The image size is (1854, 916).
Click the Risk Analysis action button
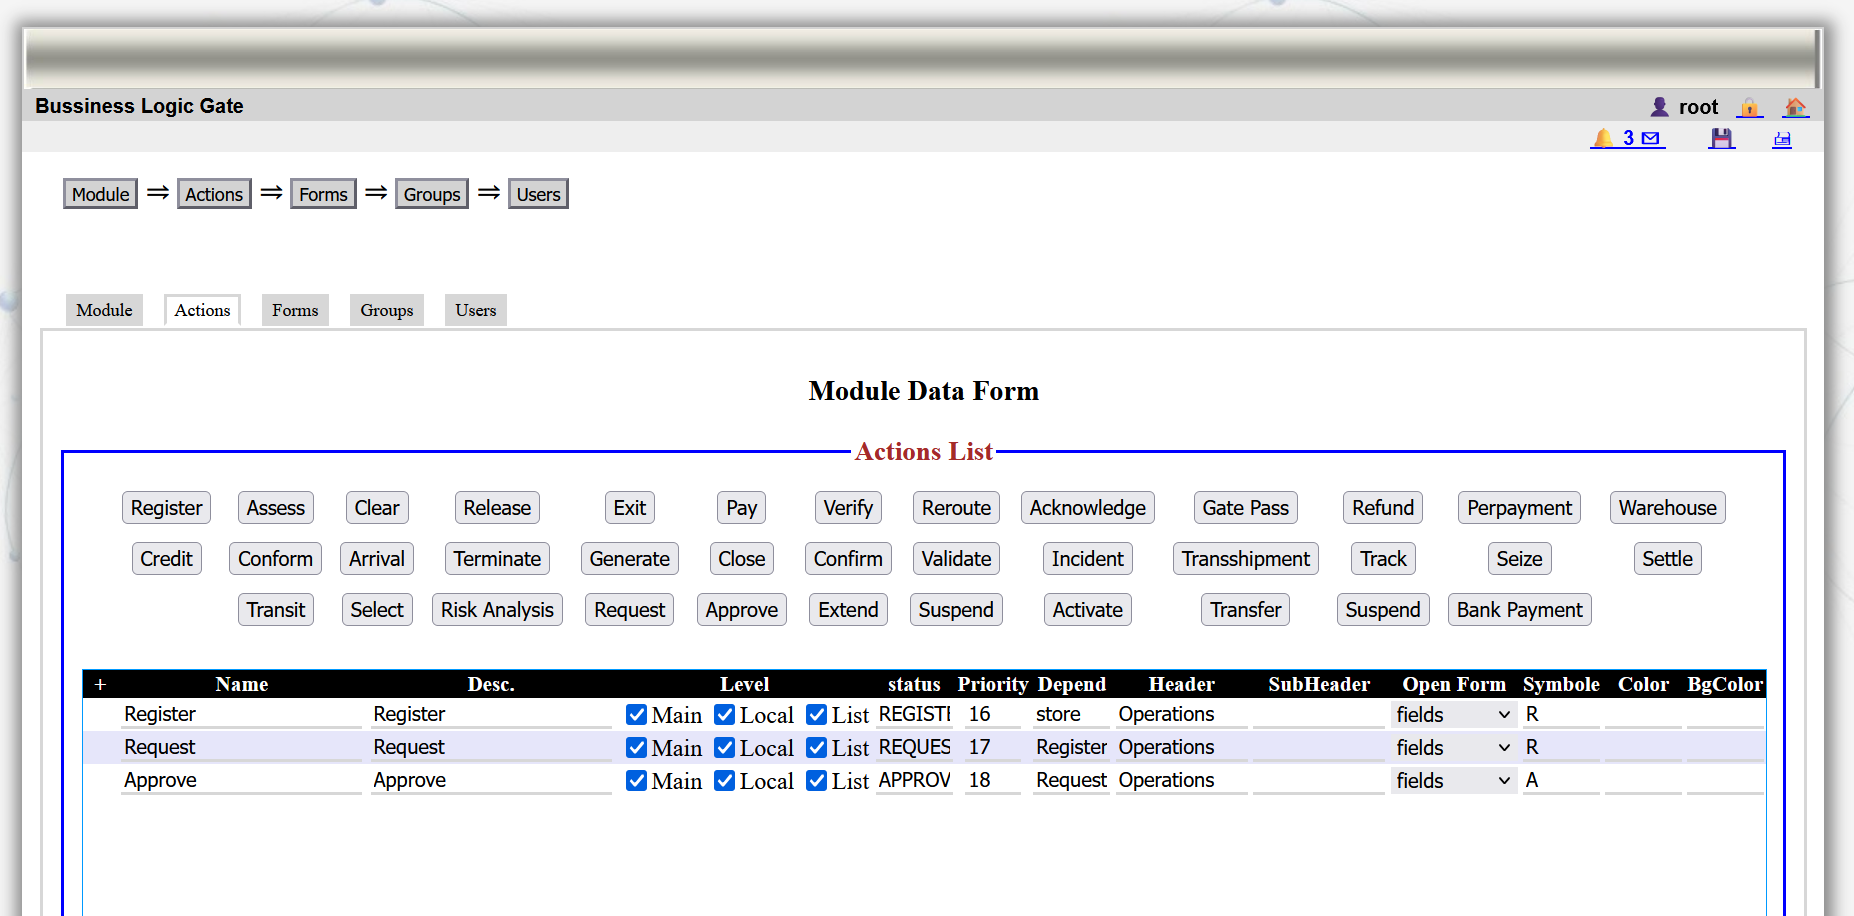click(x=497, y=610)
